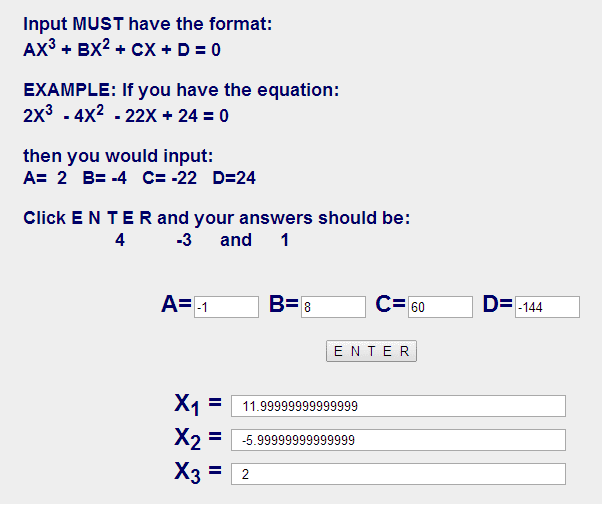Click the X1 = label
This screenshot has width=602, height=515.
pos(197,404)
